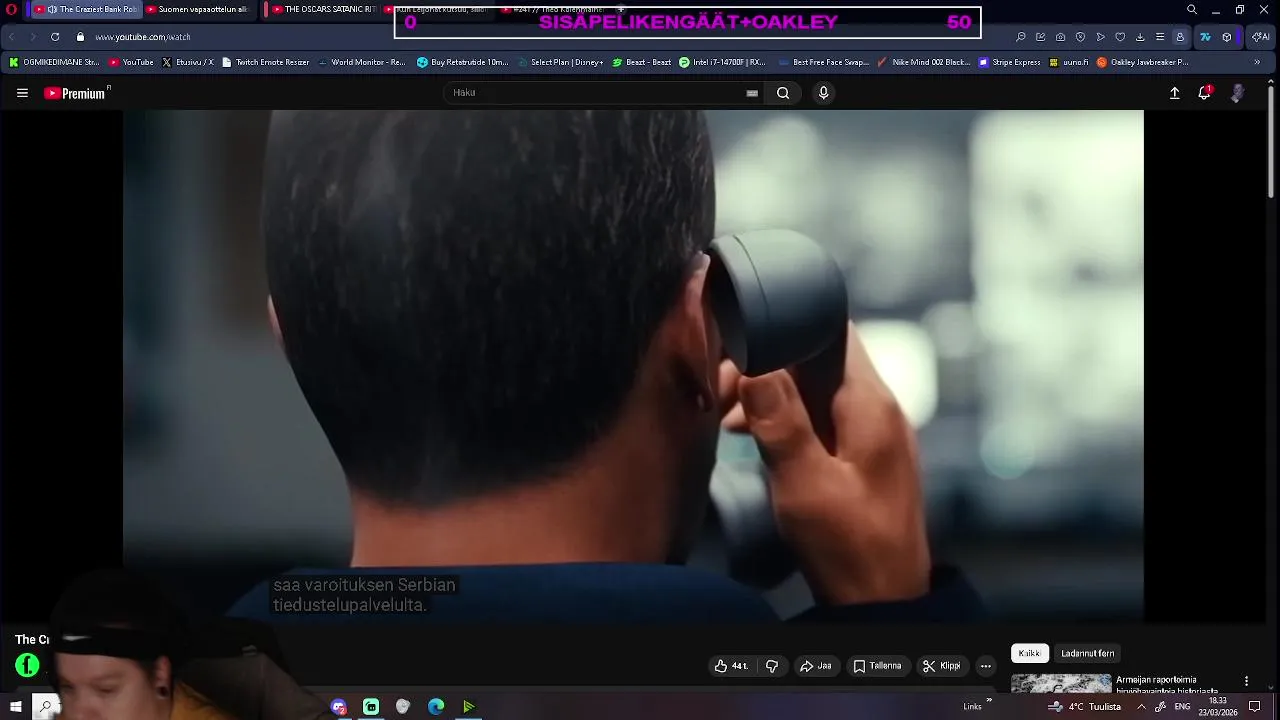Open Opera VPN shield toolbar icon
The image size is (1280, 720).
[1080, 37]
